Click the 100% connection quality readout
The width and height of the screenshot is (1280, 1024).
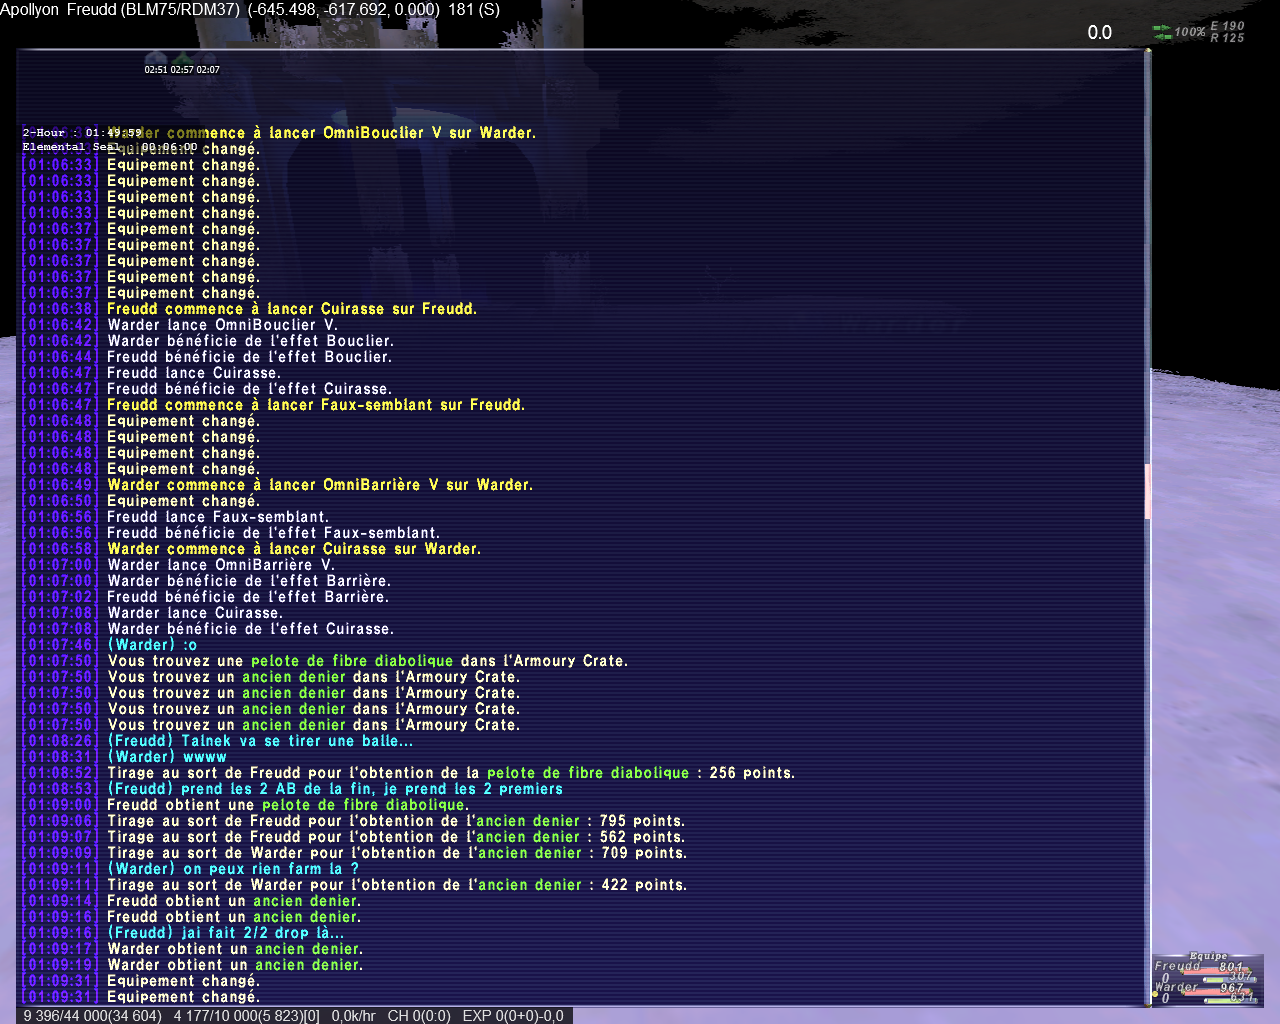1189,32
